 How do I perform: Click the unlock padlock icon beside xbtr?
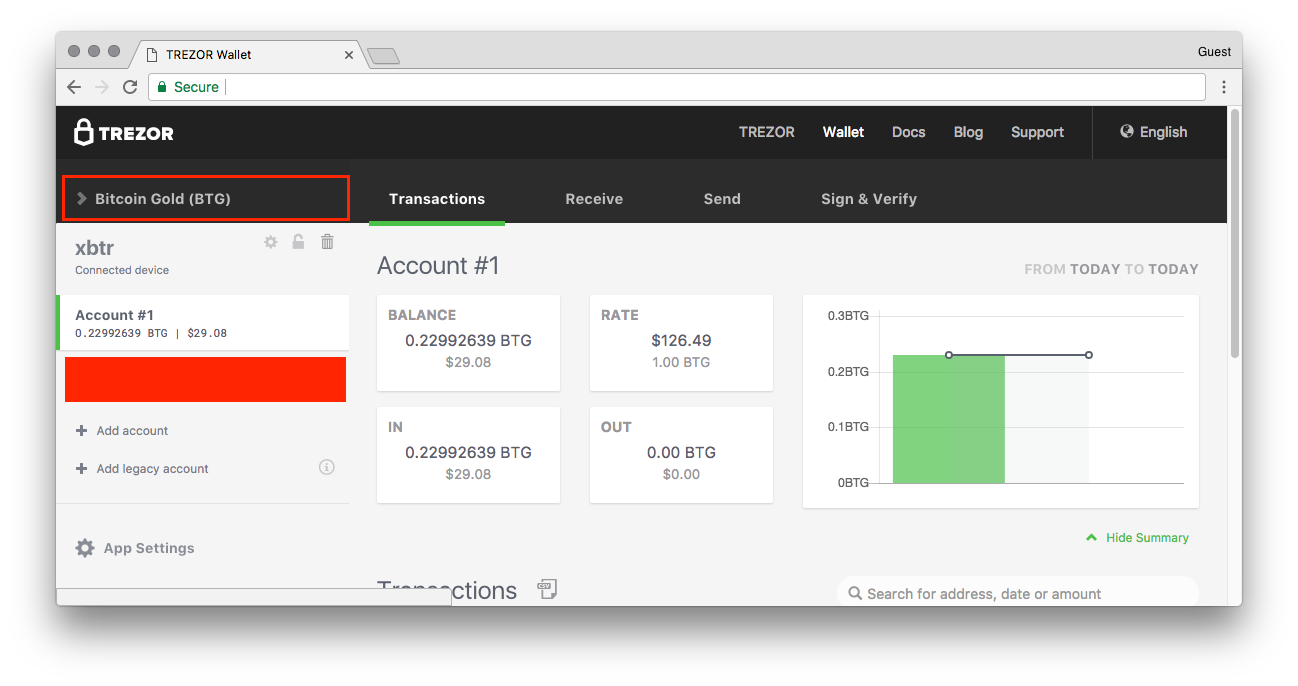coord(298,241)
